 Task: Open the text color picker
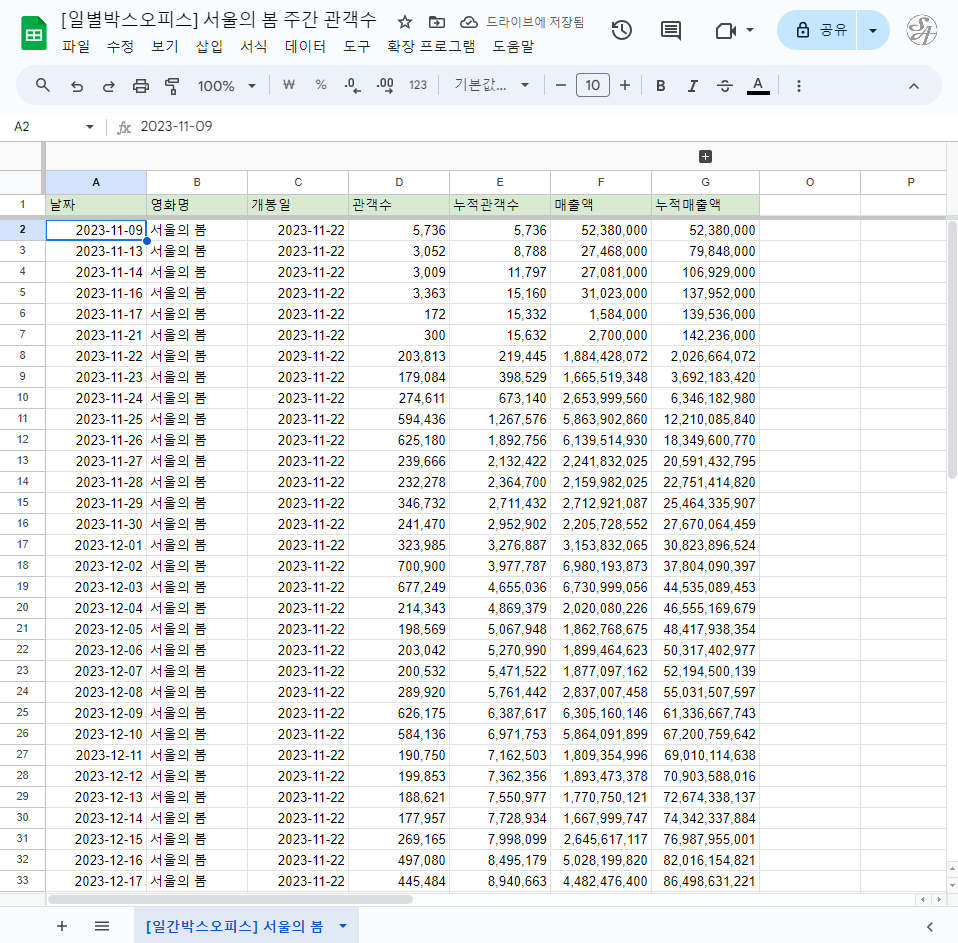pos(758,86)
